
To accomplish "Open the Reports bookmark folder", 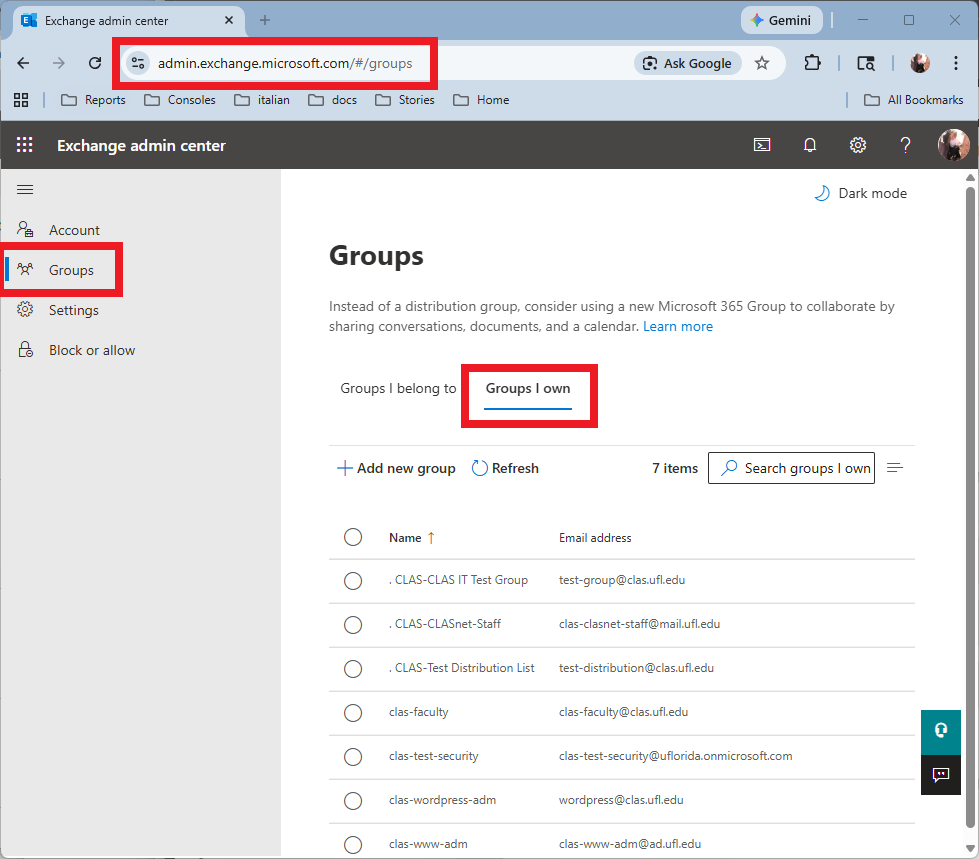I will [x=93, y=100].
